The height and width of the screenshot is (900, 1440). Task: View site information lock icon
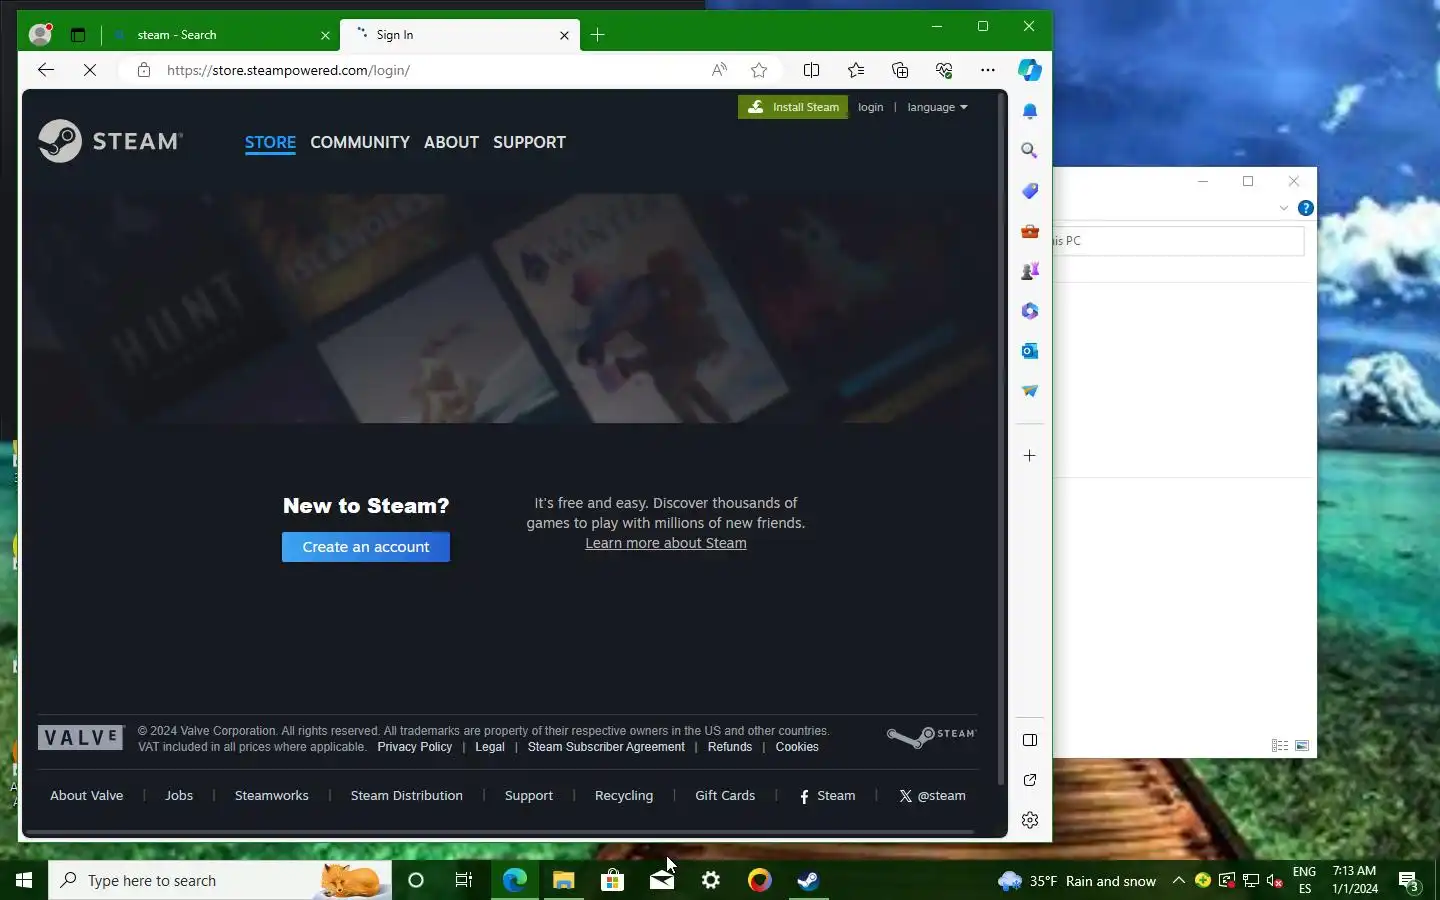(144, 70)
